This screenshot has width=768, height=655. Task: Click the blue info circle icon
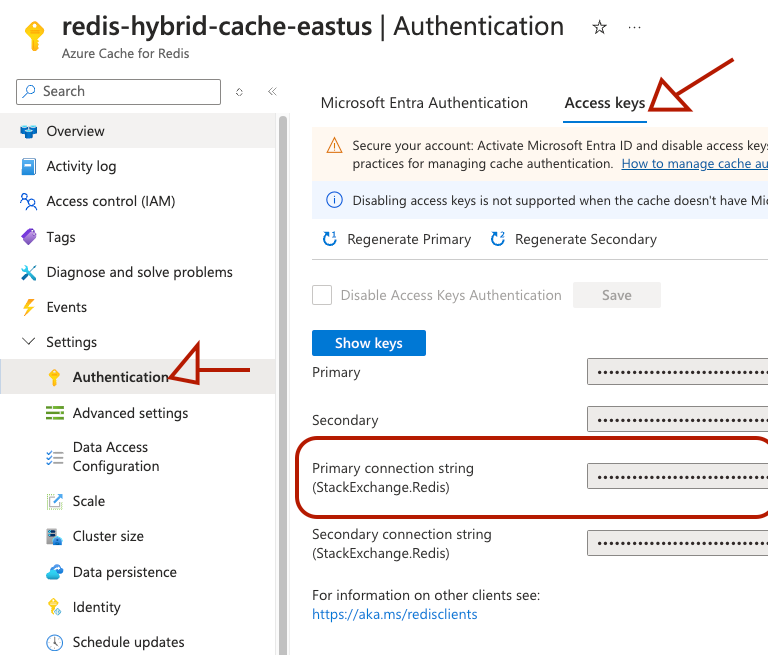click(x=335, y=200)
